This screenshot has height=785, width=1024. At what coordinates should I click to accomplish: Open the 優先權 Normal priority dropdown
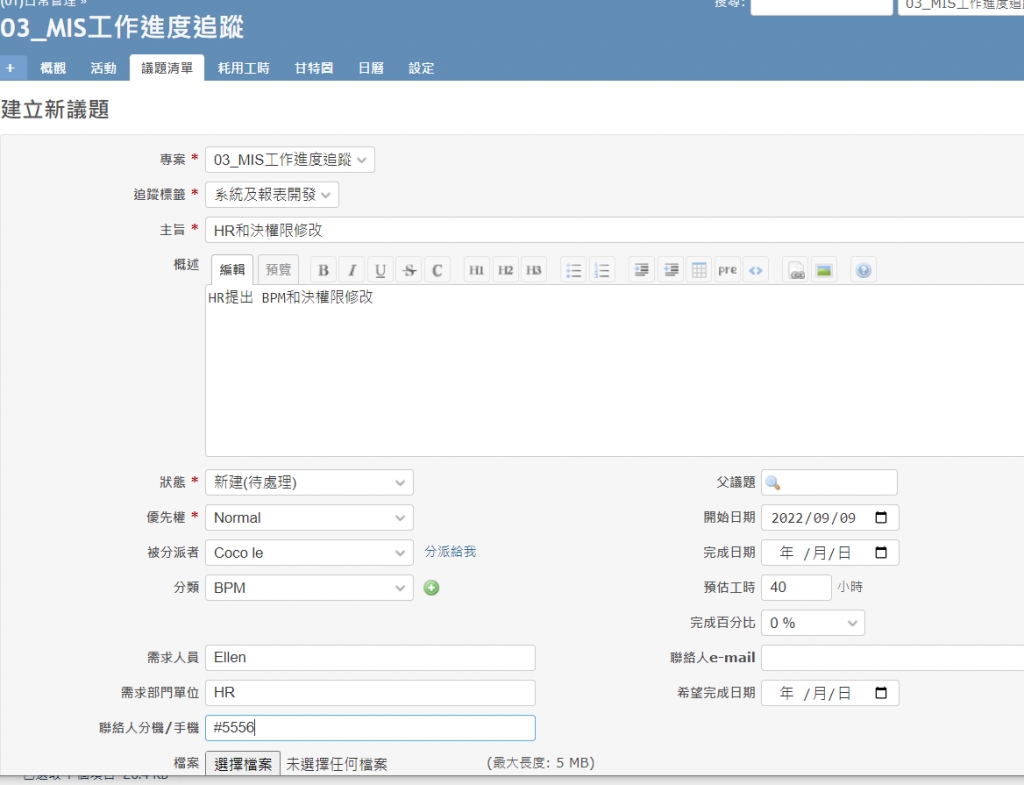click(x=308, y=518)
